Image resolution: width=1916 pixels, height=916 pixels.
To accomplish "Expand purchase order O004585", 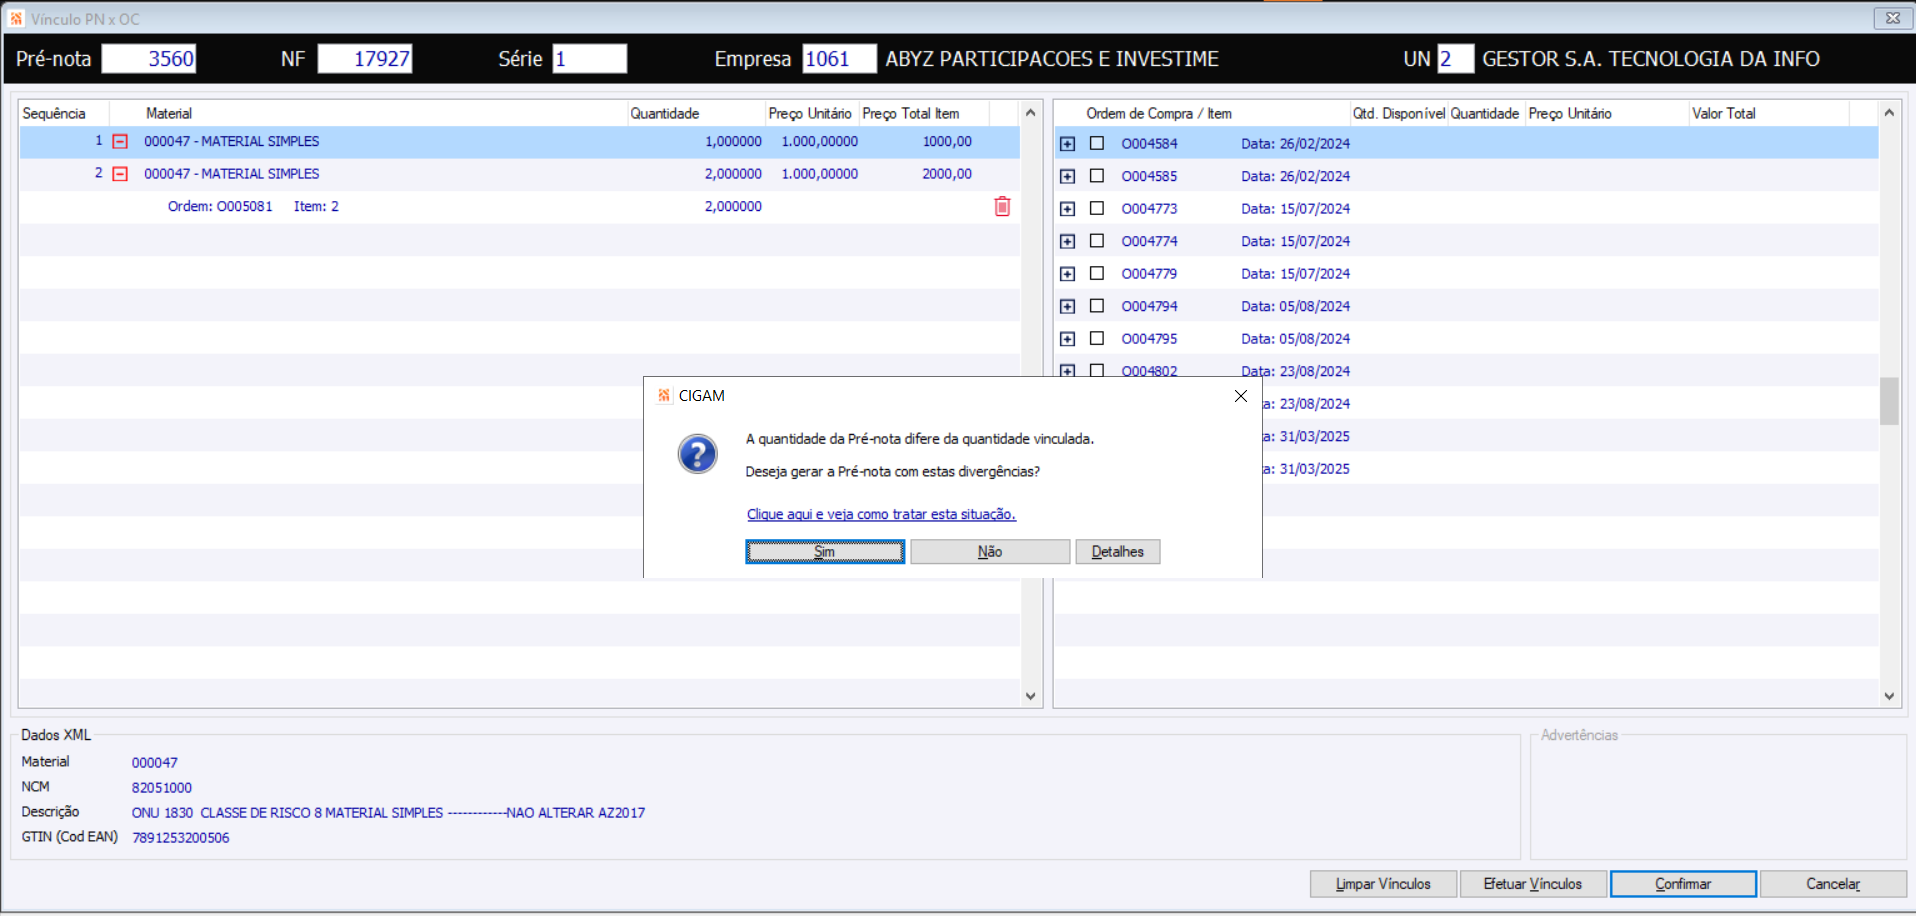I will pos(1068,177).
